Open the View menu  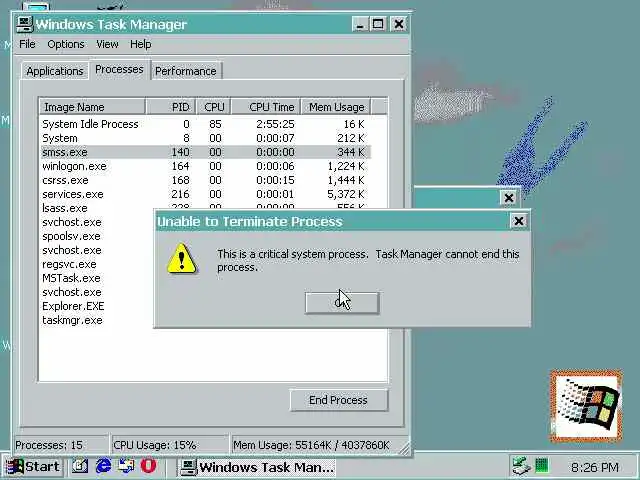(107, 44)
